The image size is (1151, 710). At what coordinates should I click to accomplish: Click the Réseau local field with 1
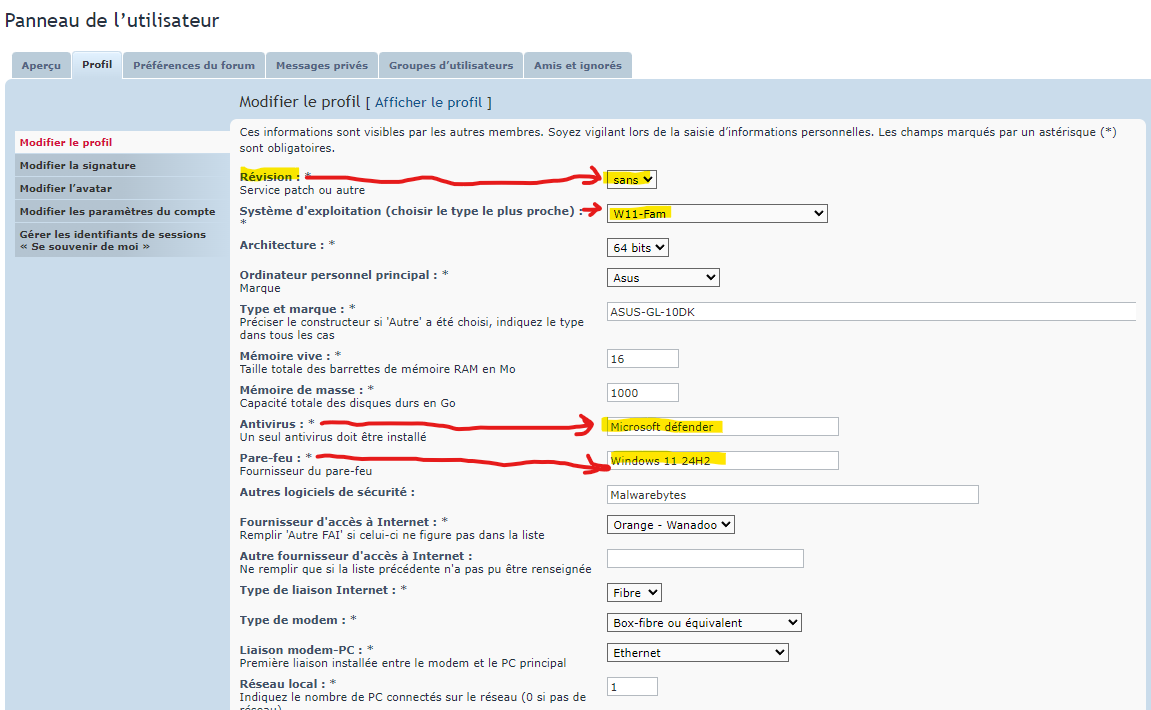click(632, 687)
